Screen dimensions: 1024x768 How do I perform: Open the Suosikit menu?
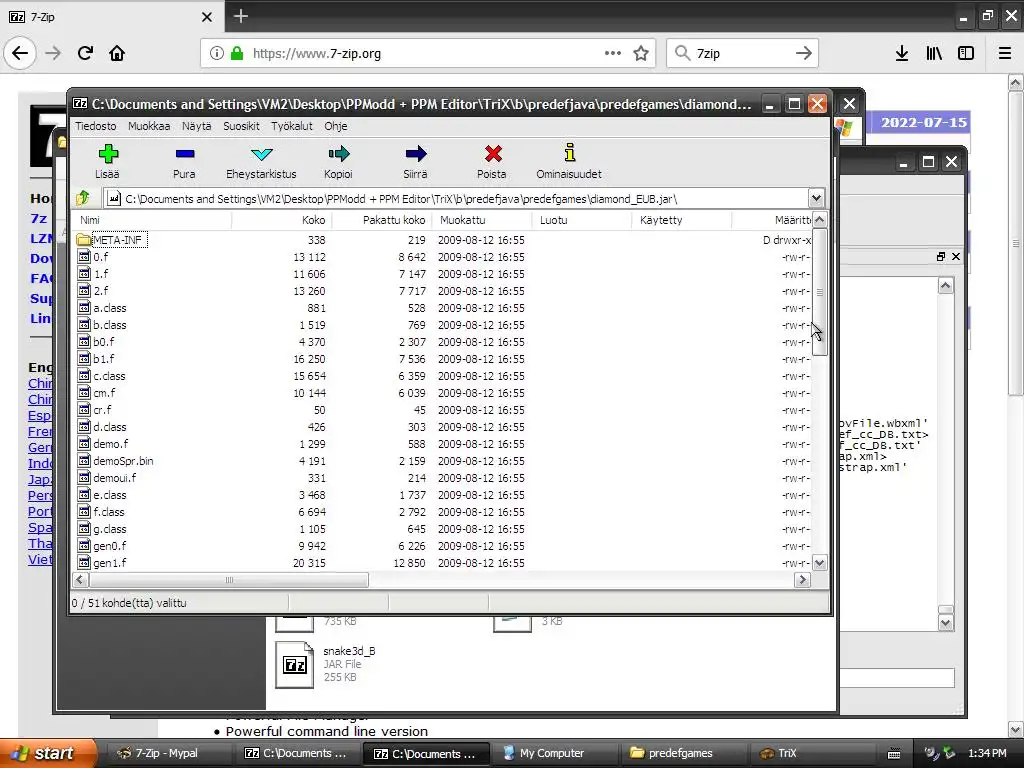[x=241, y=126]
